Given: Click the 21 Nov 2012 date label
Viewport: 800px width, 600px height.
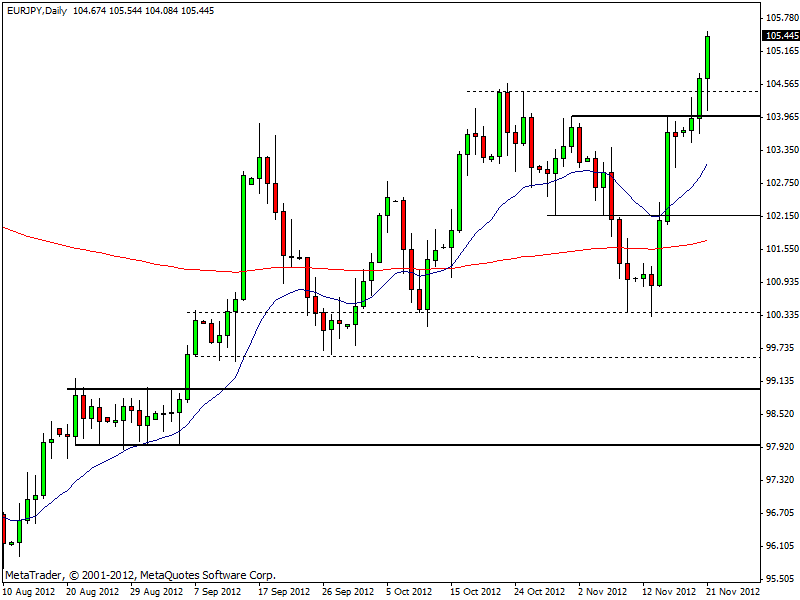Looking at the screenshot, I should click(x=731, y=590).
